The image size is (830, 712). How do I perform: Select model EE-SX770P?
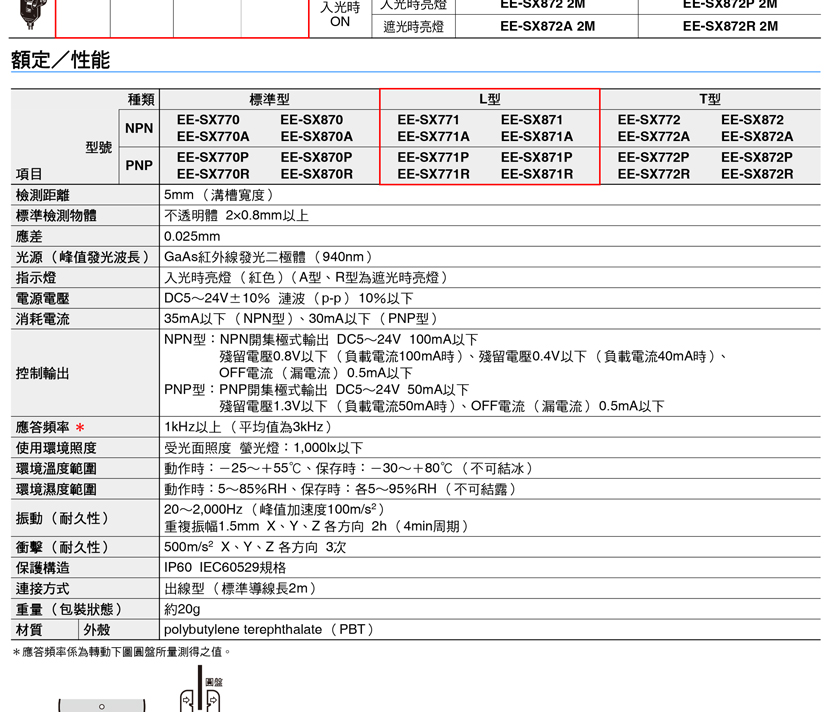(213, 158)
